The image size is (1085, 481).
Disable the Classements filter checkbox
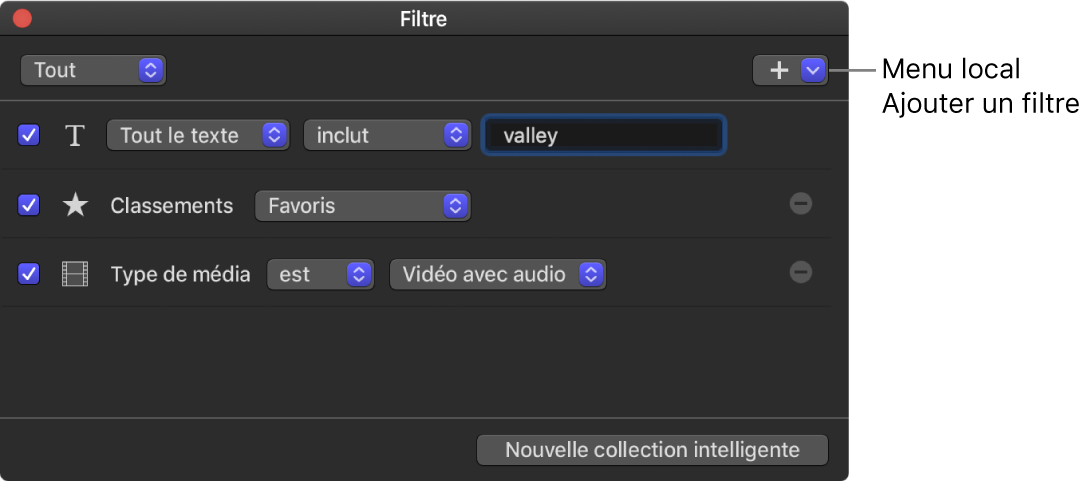click(30, 206)
